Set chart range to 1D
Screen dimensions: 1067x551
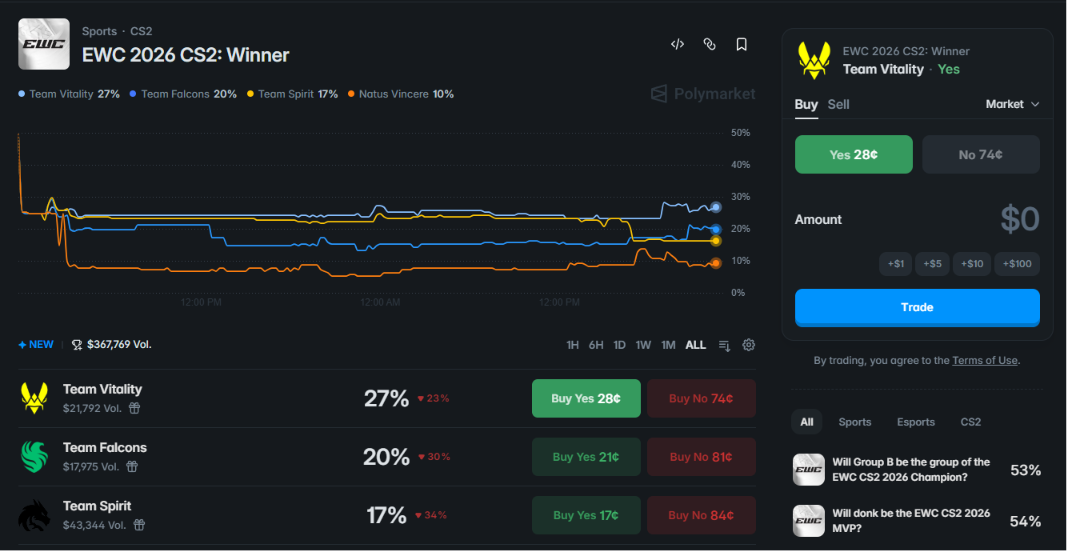click(619, 345)
